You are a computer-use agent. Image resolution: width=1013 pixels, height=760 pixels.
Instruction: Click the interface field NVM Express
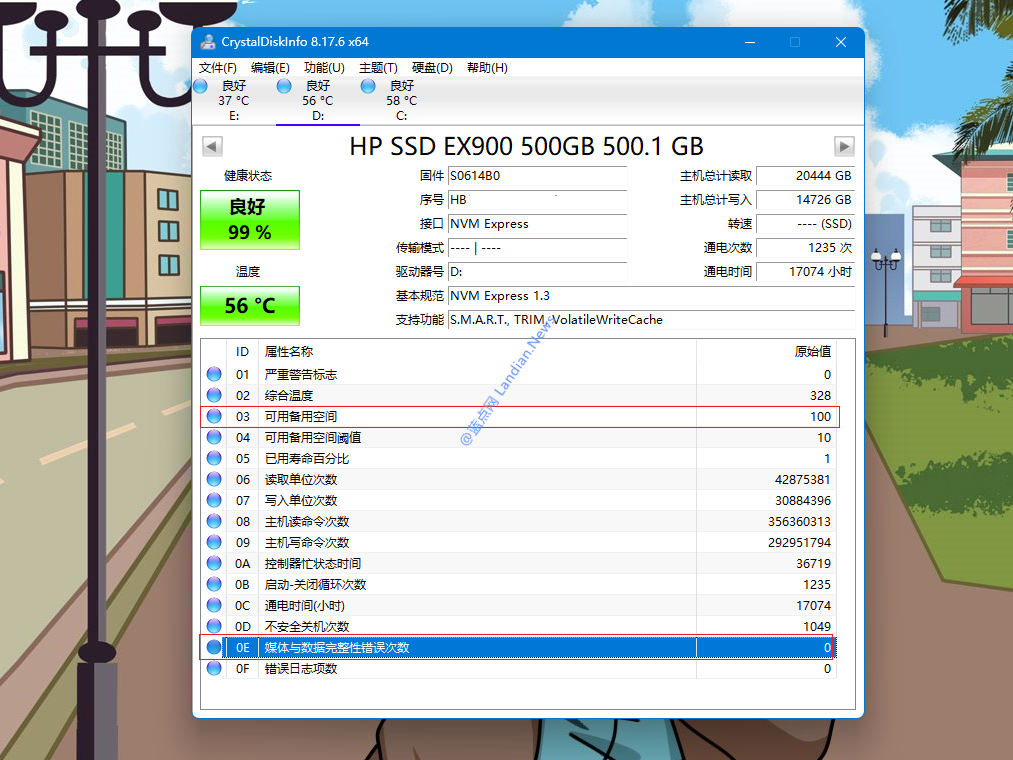pyautogui.click(x=538, y=224)
